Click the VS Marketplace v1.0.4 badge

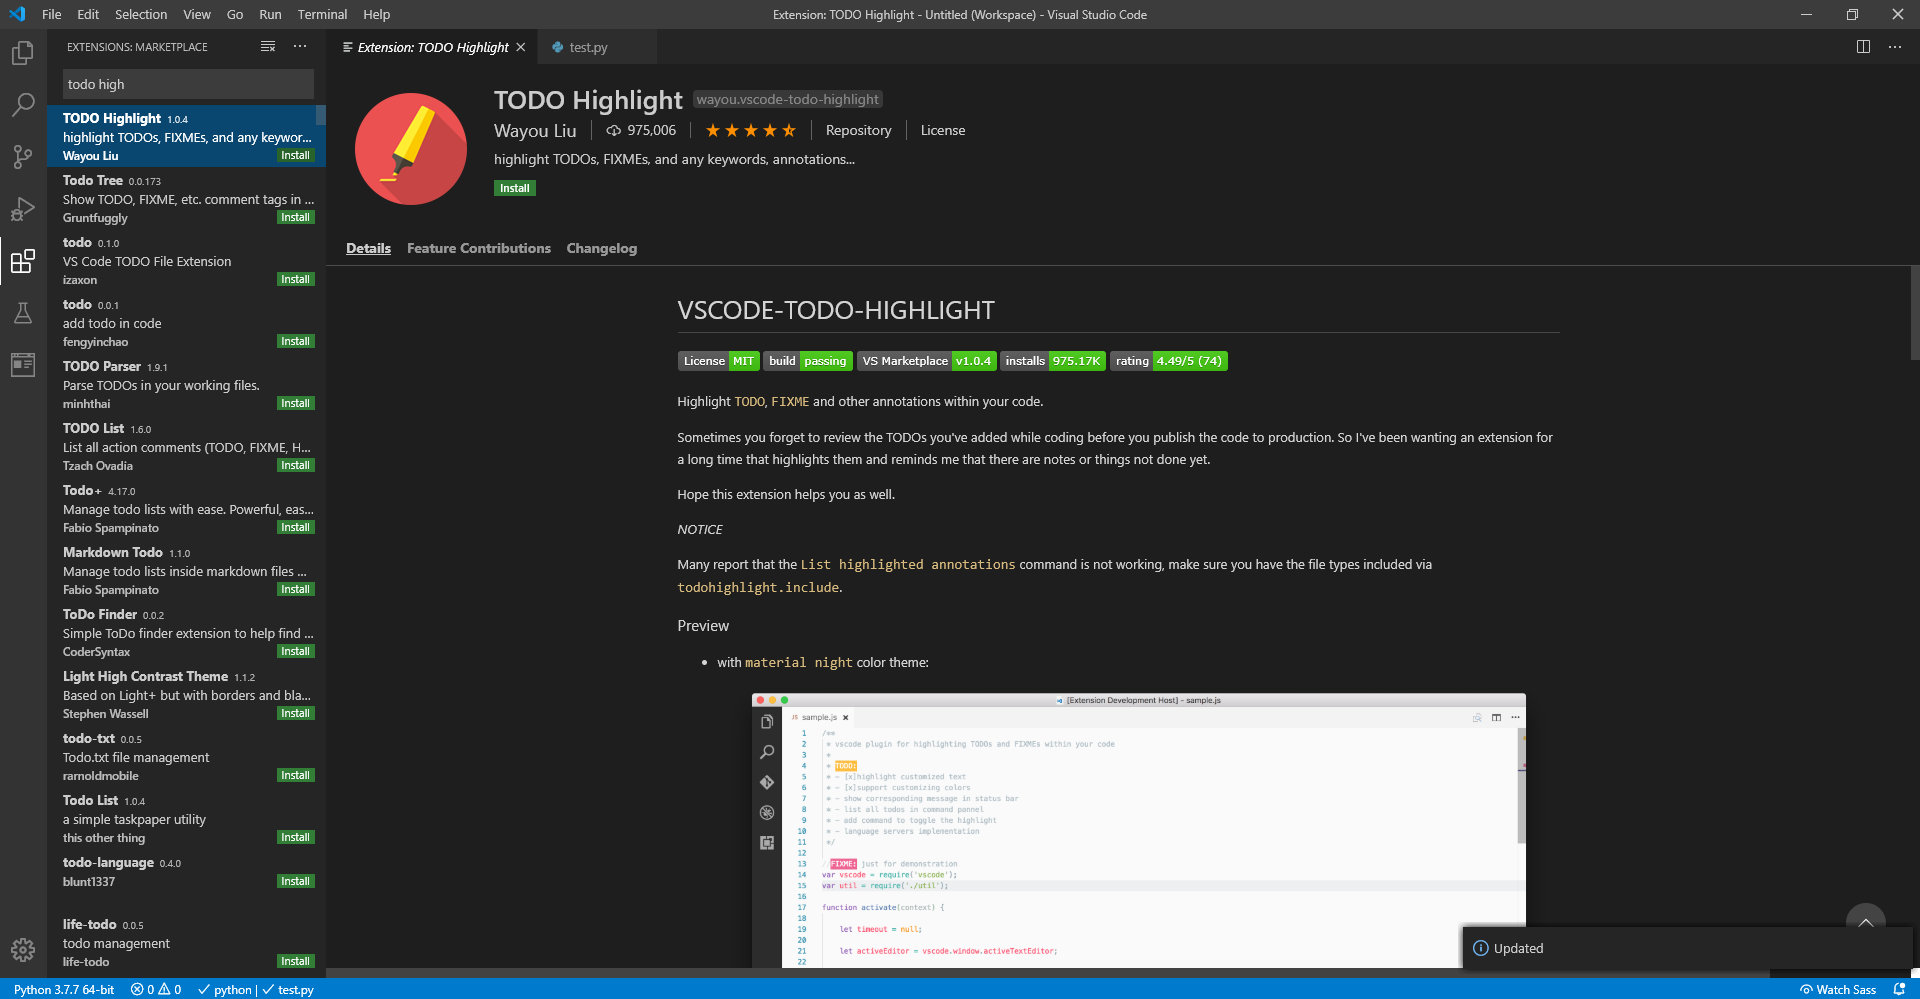point(926,361)
